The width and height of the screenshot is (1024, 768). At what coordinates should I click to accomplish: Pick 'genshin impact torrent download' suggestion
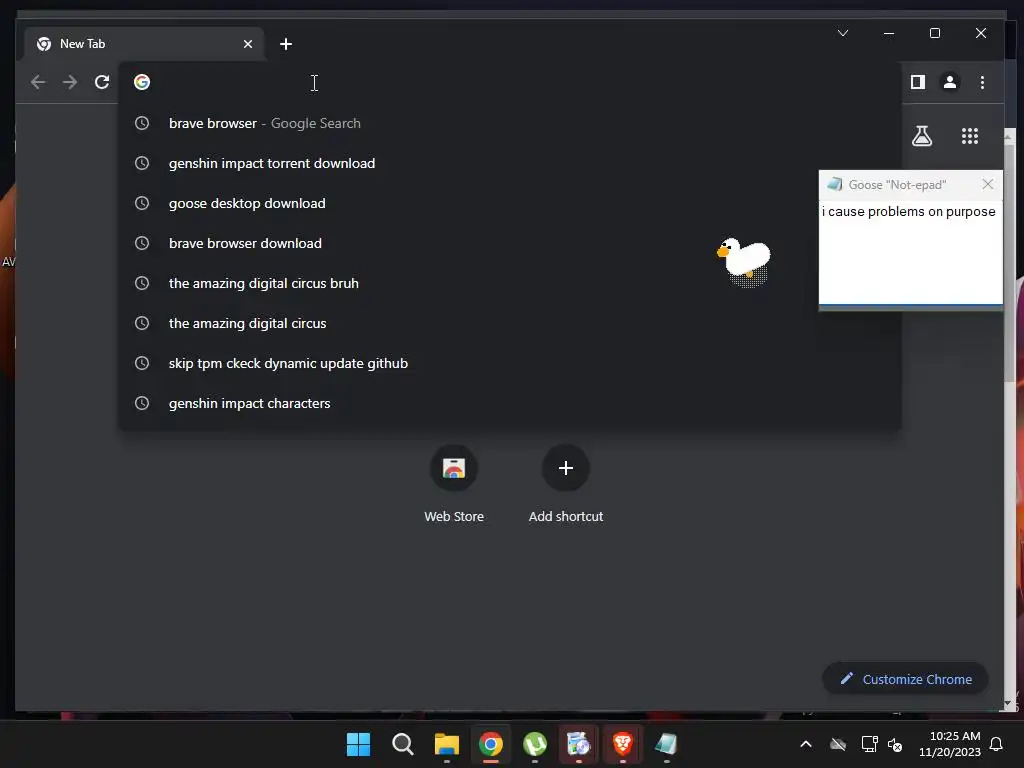(509, 163)
